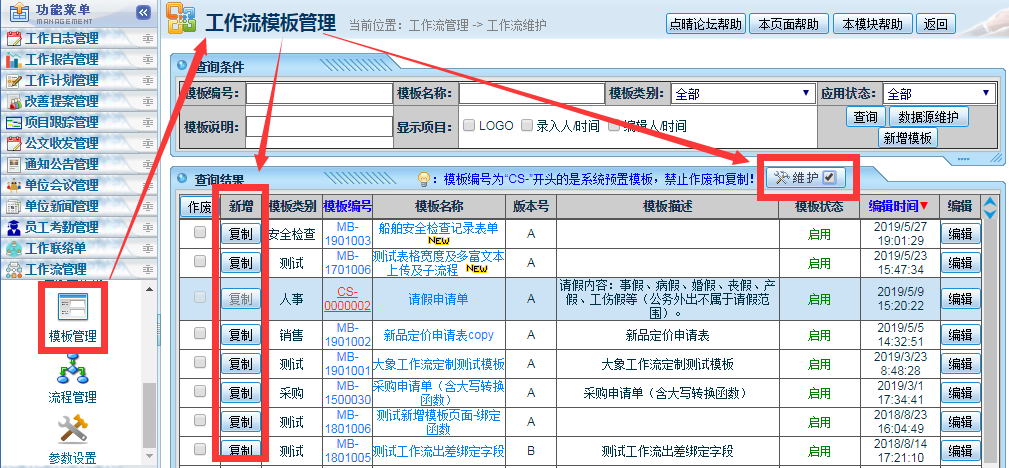The image size is (1009, 468).
Task: Toggle the 维护 checkbox
Action: pos(830,178)
